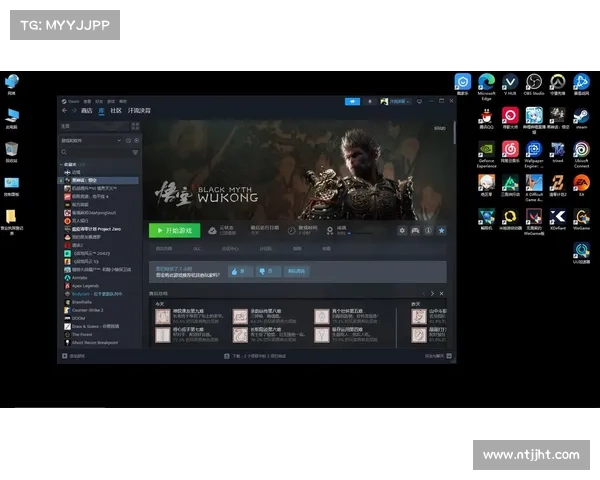This screenshot has width=600, height=480.
Task: Click the Add a Game button
Action: (73, 356)
